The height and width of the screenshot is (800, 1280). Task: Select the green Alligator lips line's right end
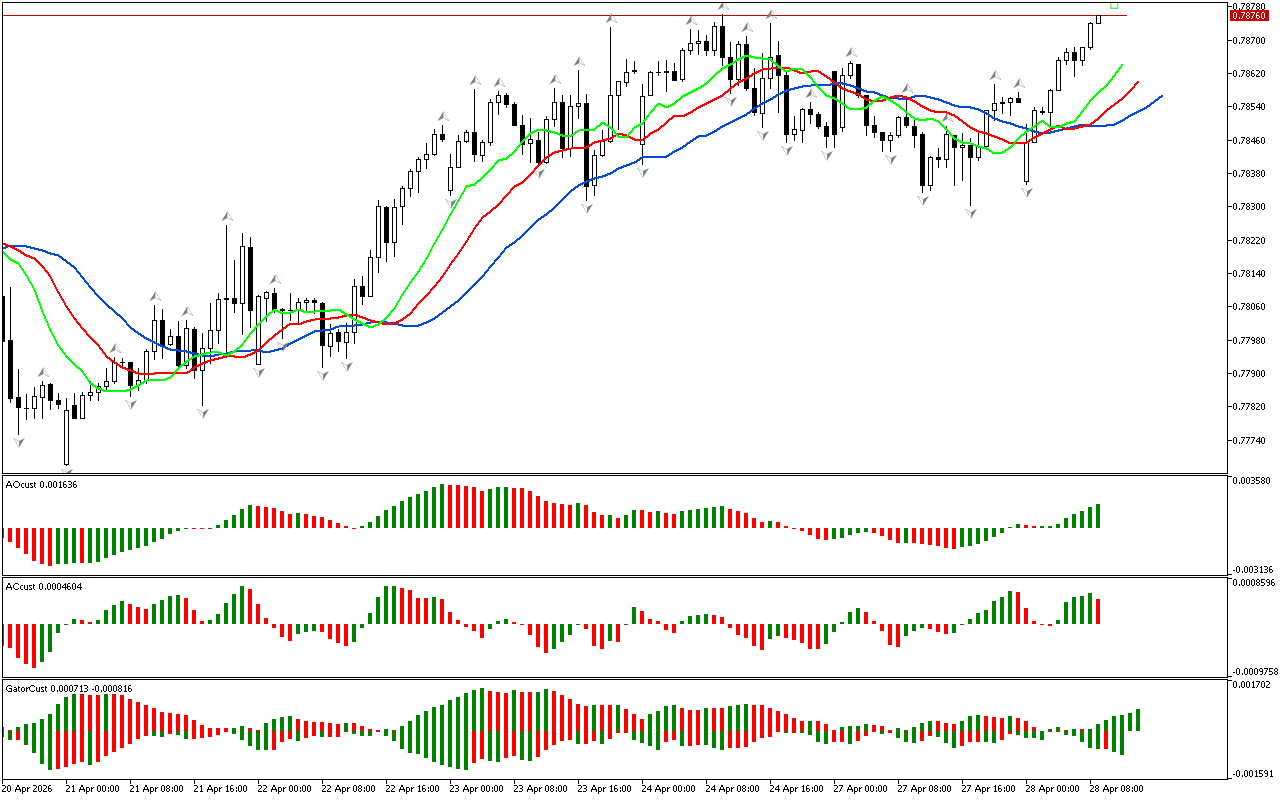click(x=1122, y=64)
